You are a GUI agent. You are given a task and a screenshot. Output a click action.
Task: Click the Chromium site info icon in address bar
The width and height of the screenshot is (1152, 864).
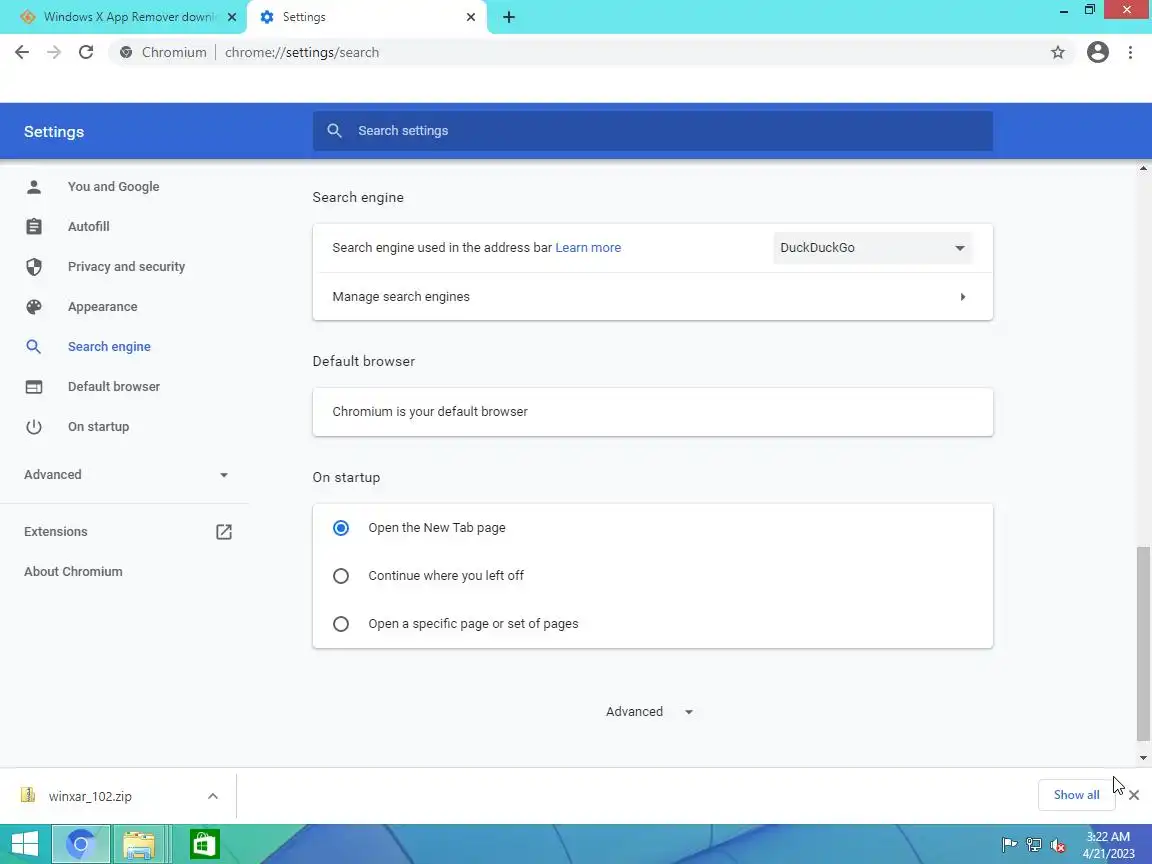click(126, 52)
